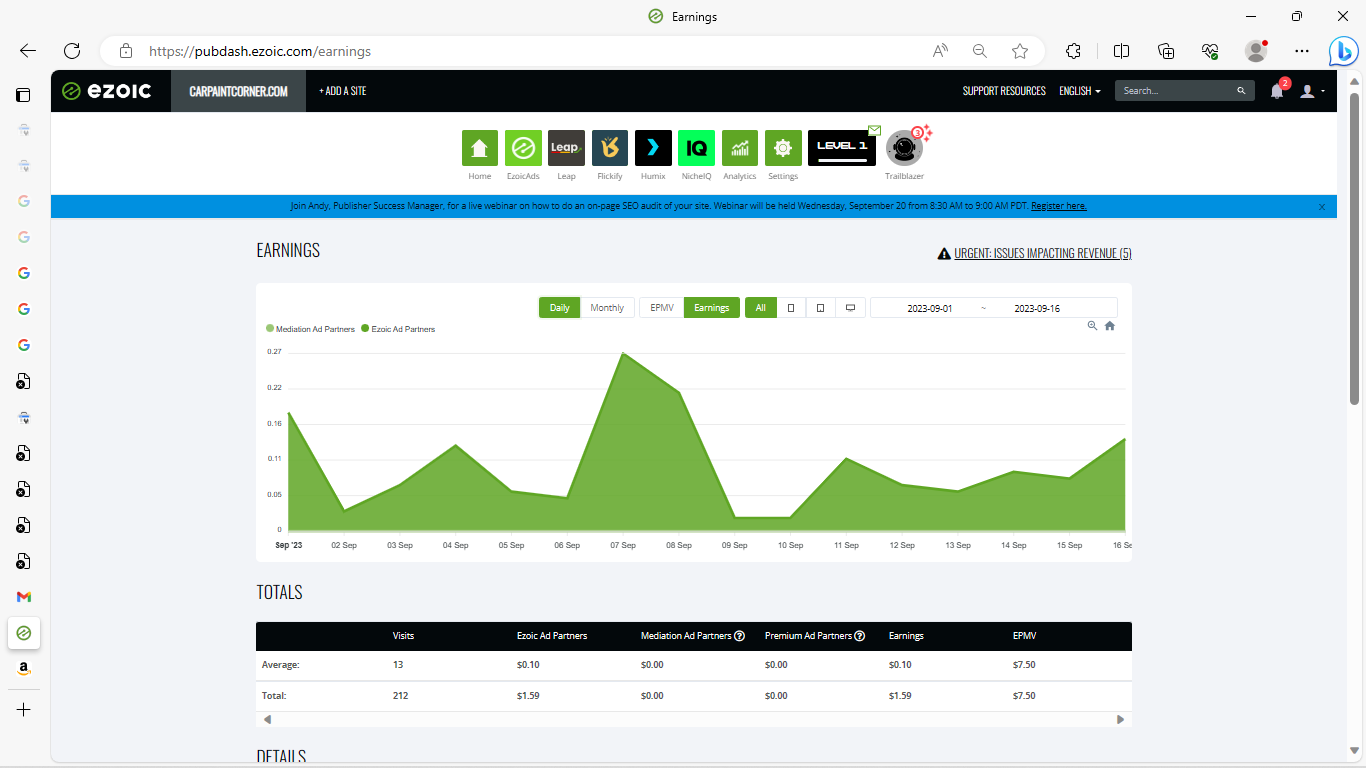
Task: Start Read Aloud from address bar
Action: point(940,51)
